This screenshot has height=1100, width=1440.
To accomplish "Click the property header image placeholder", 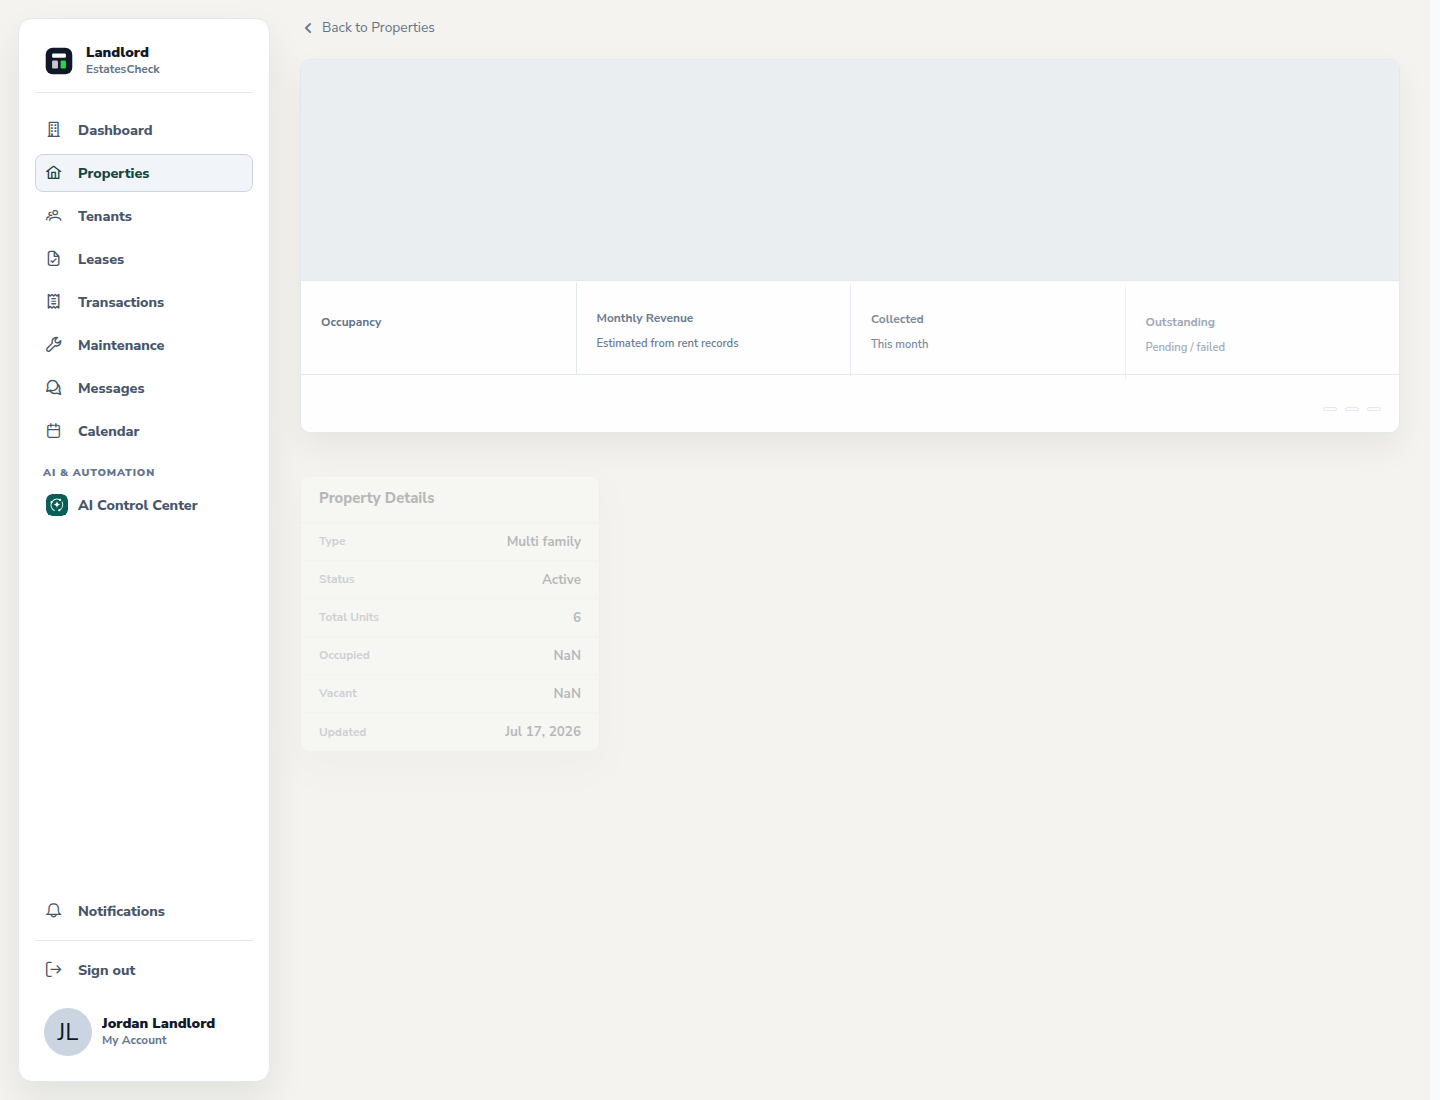I will [850, 170].
